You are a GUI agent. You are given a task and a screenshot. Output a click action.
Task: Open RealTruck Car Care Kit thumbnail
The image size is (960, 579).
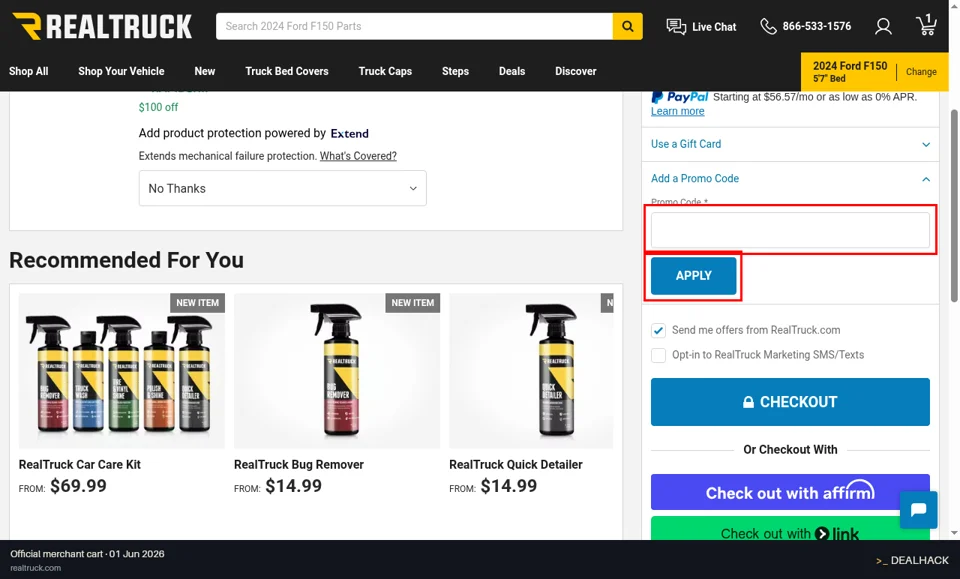[122, 371]
